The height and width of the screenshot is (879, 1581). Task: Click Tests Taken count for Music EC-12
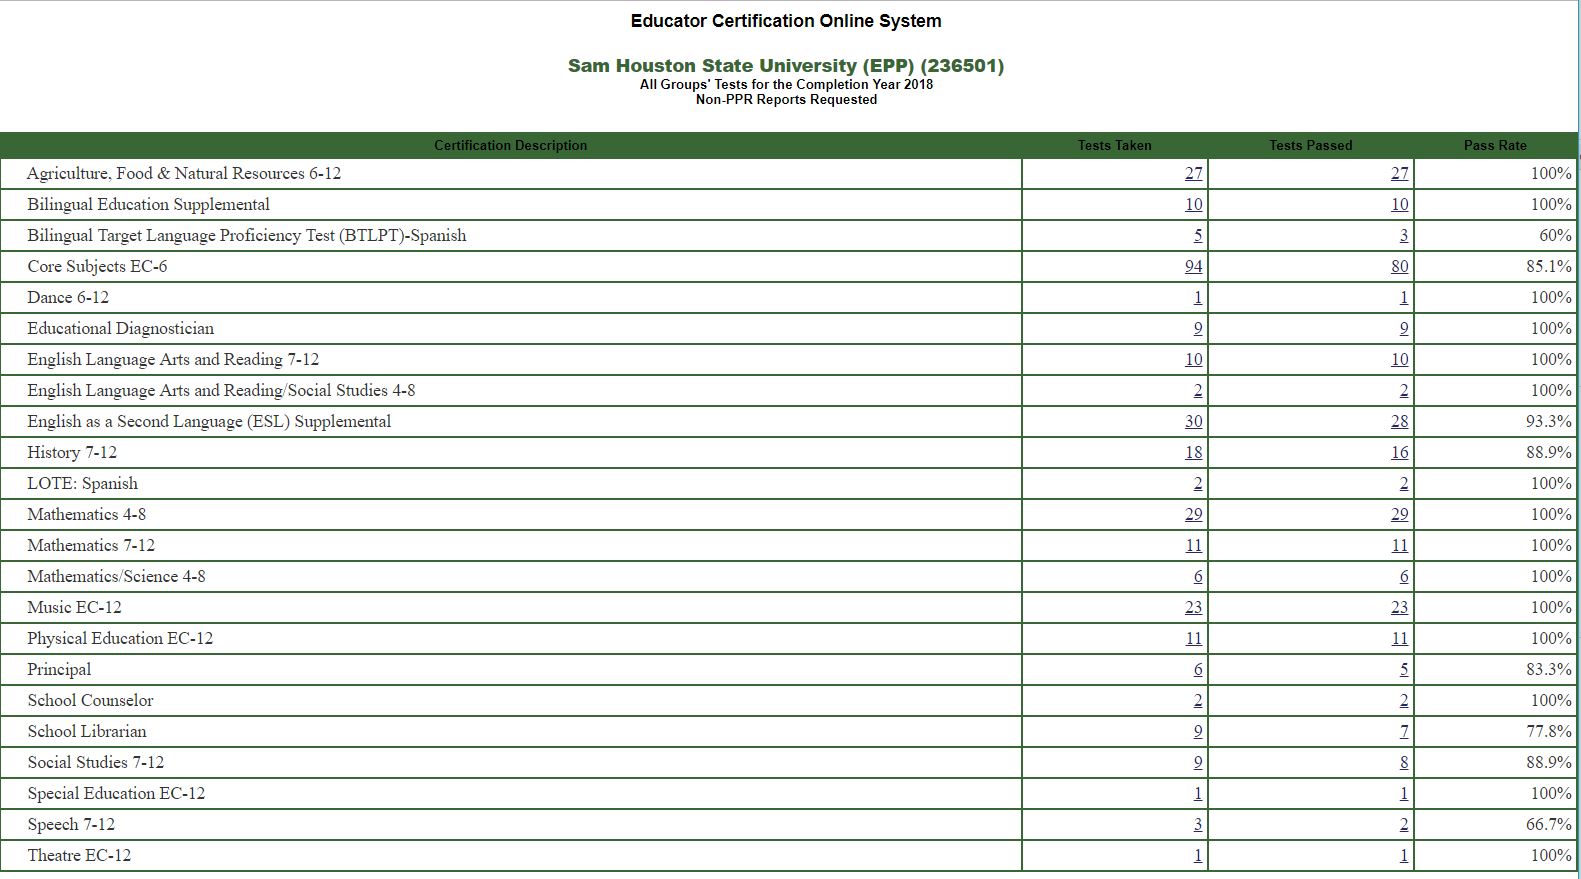(x=1193, y=607)
